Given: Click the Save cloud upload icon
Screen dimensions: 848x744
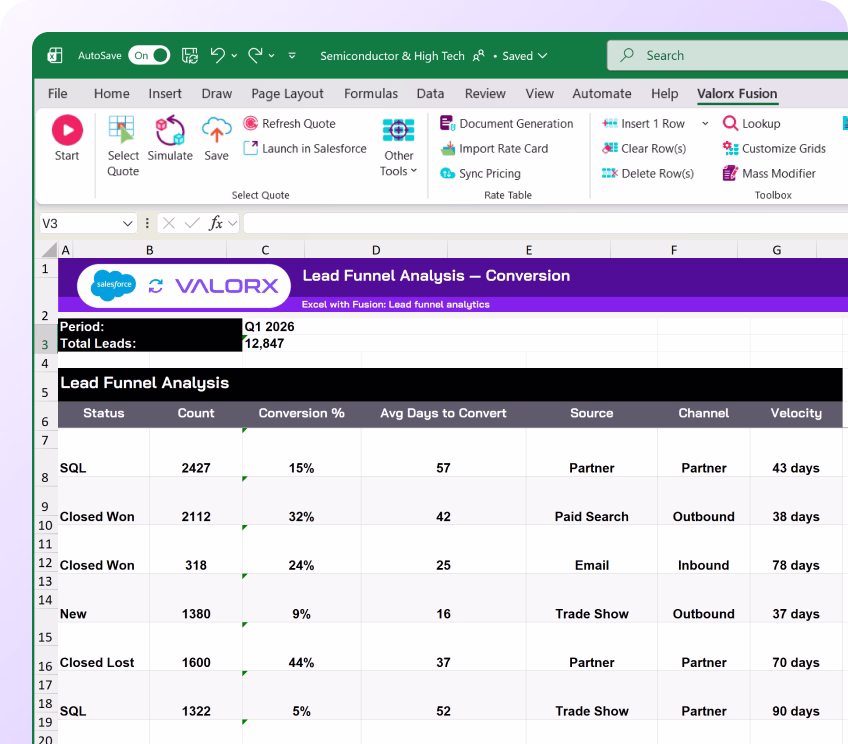Looking at the screenshot, I should (x=216, y=130).
